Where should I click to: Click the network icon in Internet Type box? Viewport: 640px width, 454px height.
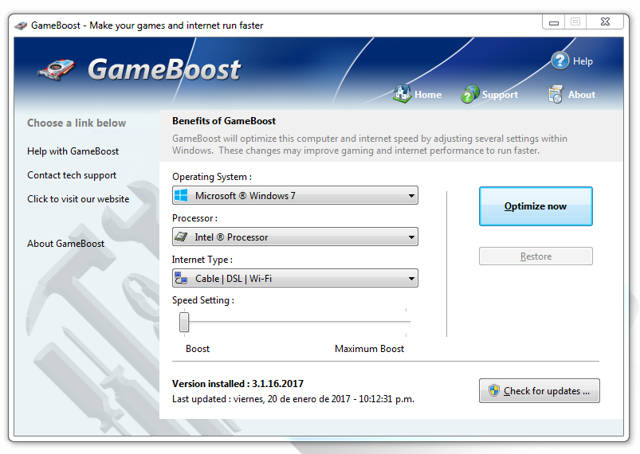[x=181, y=278]
